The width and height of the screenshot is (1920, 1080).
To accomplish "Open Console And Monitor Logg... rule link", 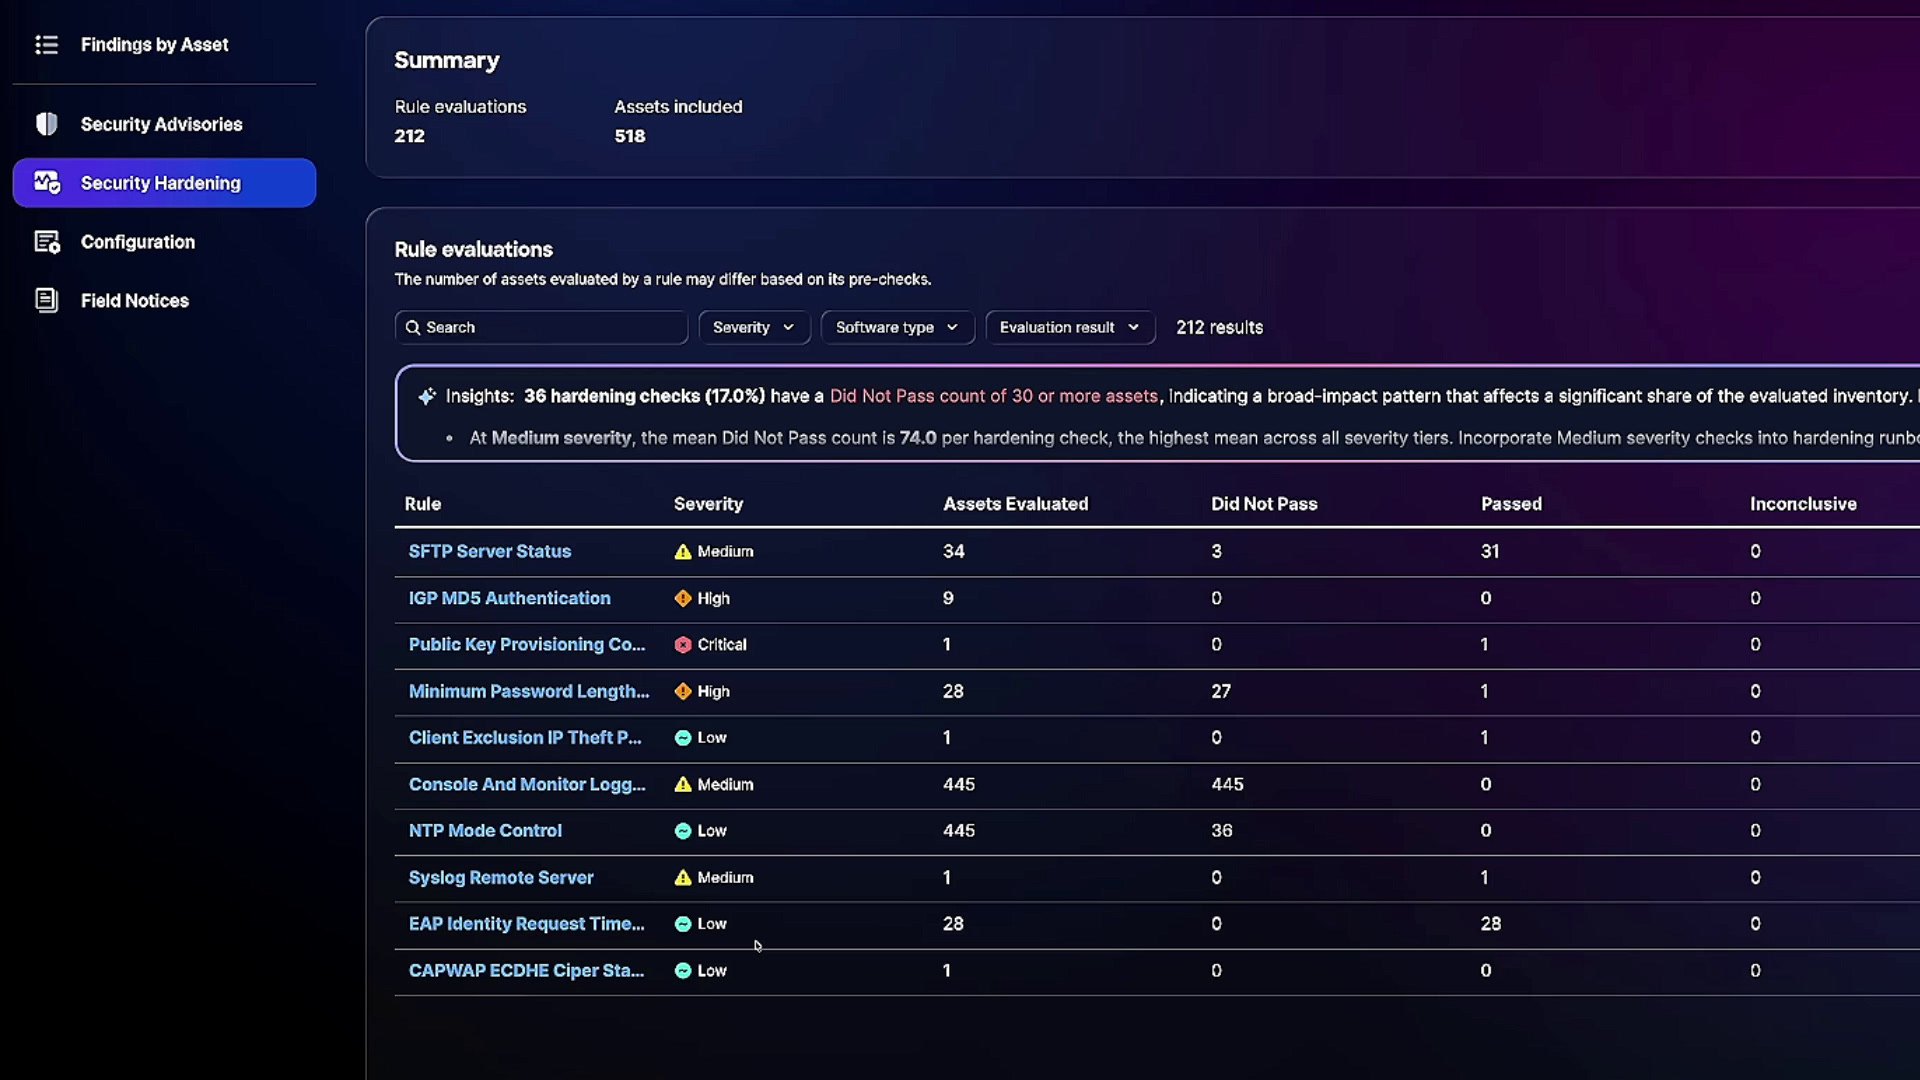I will point(527,785).
